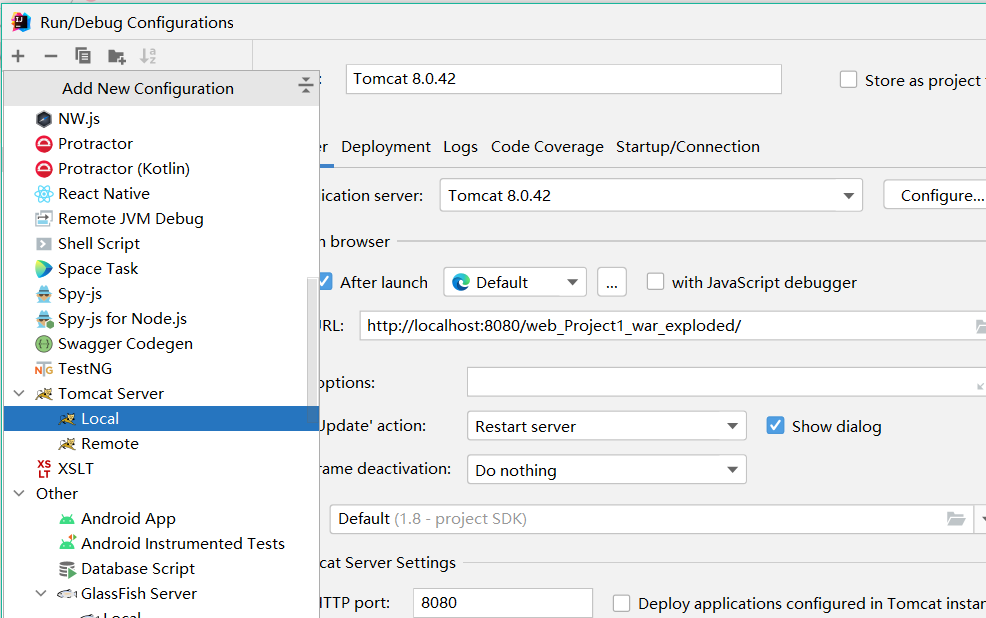Click the browse ellipsis button next to browser
This screenshot has height=618, width=986.
tap(612, 283)
